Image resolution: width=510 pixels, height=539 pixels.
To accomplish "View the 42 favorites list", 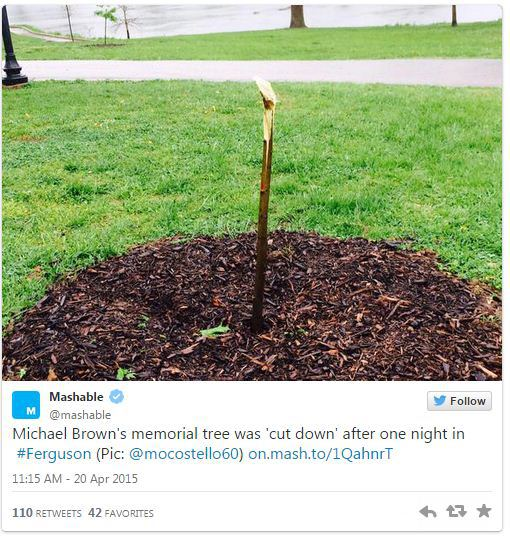I will coord(121,513).
